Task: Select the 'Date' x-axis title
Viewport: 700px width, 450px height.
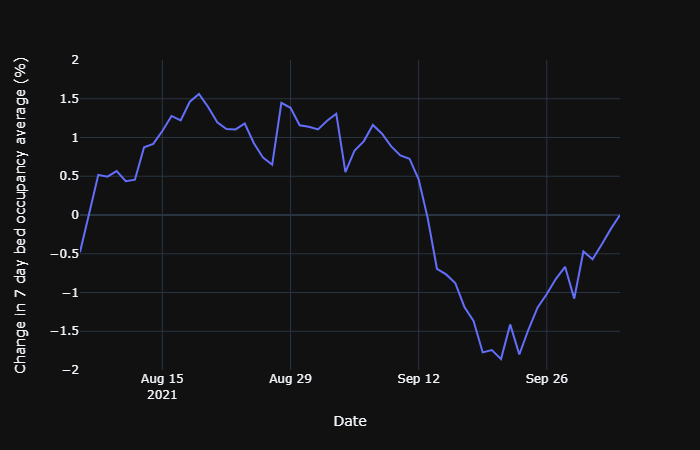Action: coord(350,422)
